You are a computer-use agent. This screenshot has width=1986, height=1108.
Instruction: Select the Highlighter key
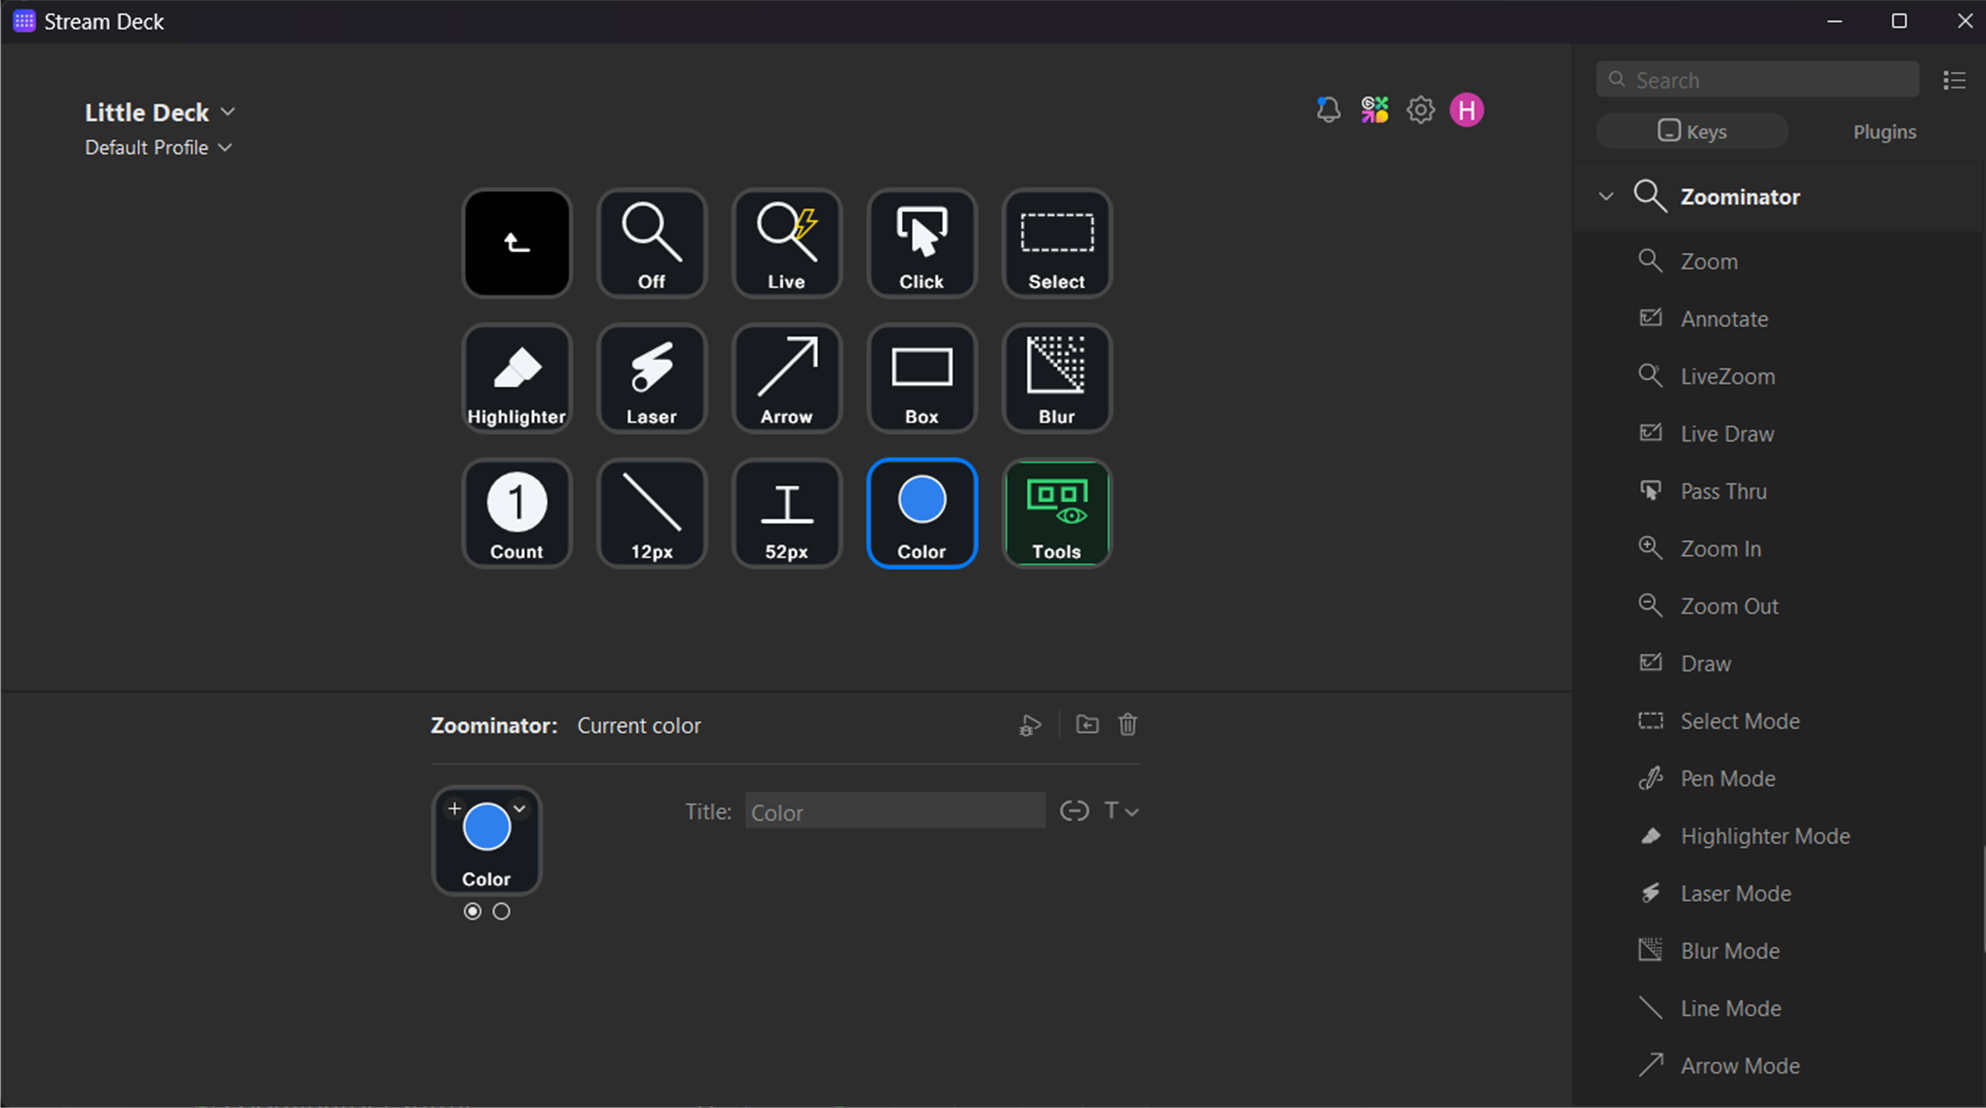(516, 378)
